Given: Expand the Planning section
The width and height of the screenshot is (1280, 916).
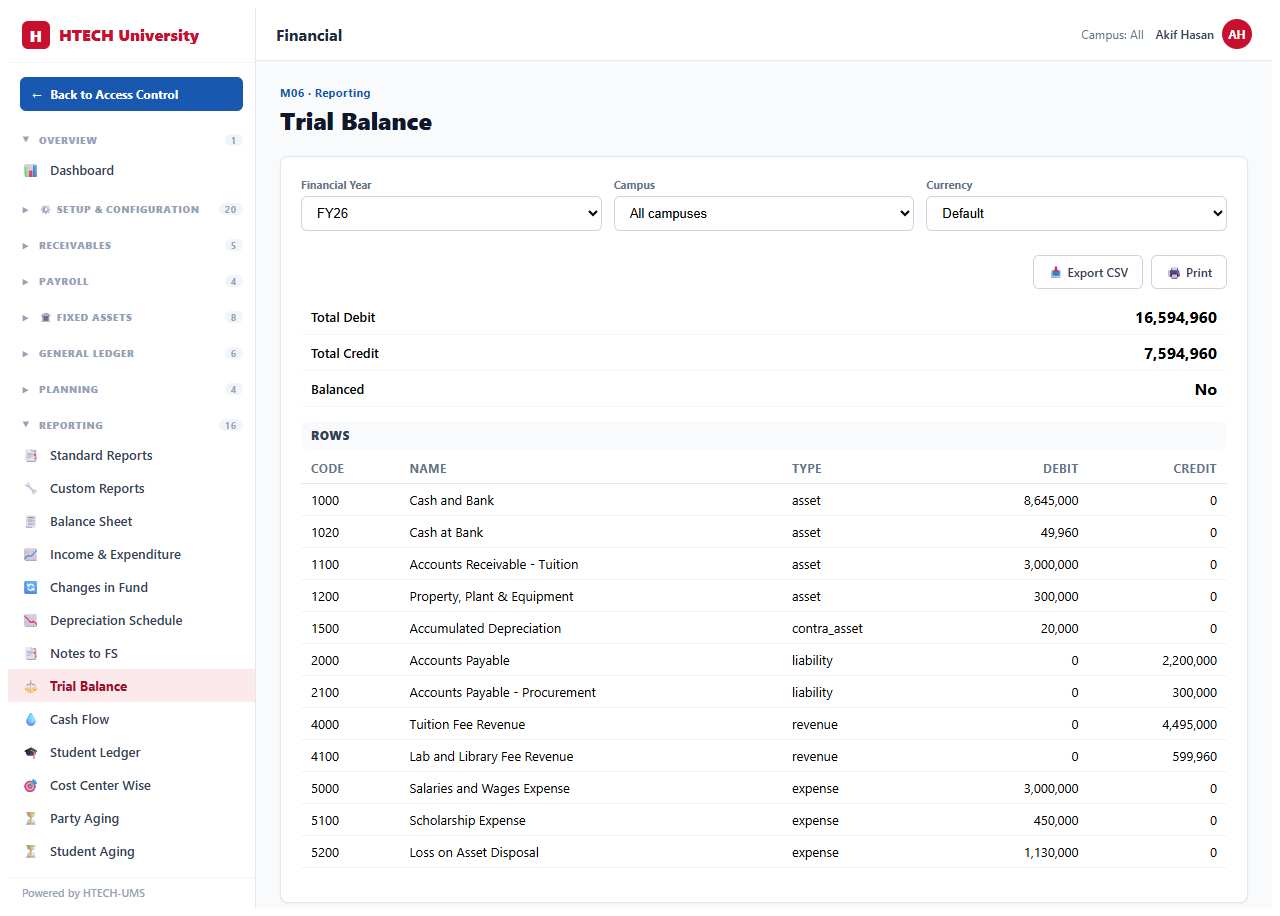Looking at the screenshot, I should click(x=131, y=390).
